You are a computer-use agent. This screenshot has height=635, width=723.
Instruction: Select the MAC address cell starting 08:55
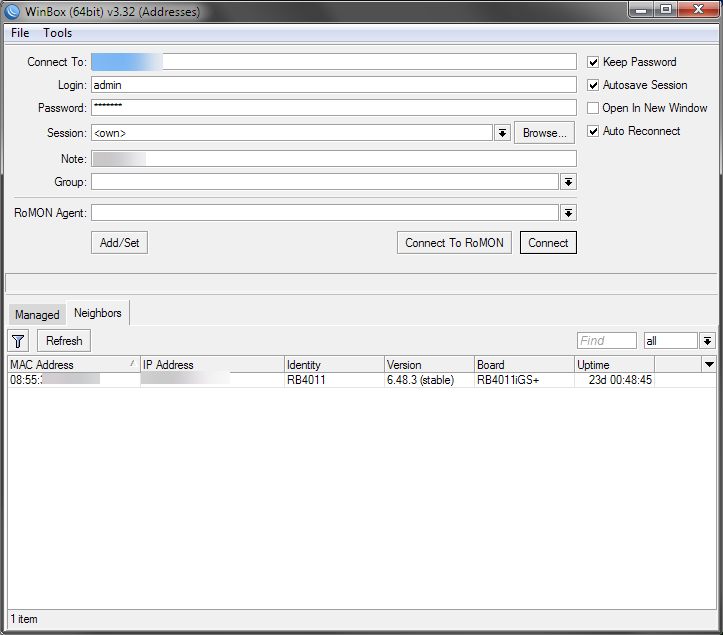(74, 380)
